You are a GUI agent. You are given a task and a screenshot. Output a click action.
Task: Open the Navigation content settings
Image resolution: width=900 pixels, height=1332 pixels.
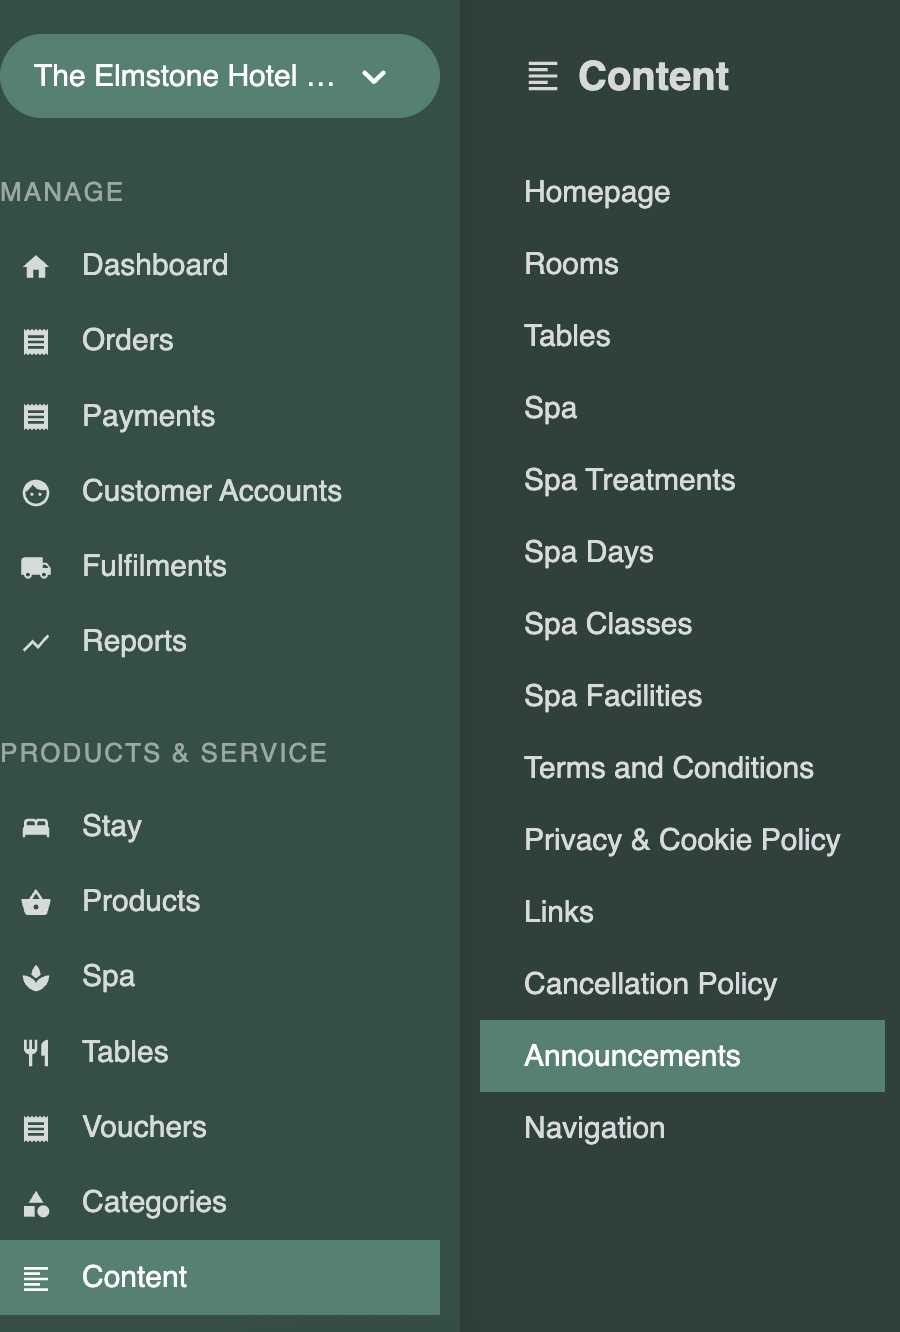(x=594, y=1128)
